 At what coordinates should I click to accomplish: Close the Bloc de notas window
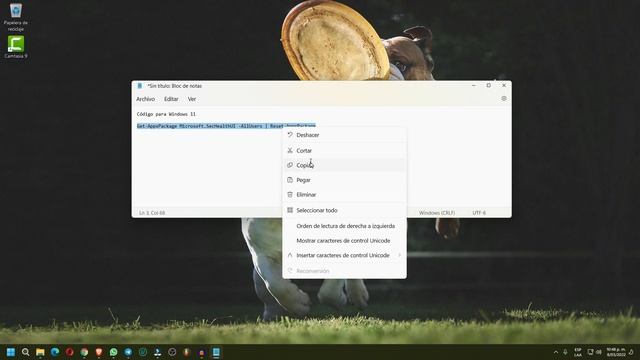point(504,86)
